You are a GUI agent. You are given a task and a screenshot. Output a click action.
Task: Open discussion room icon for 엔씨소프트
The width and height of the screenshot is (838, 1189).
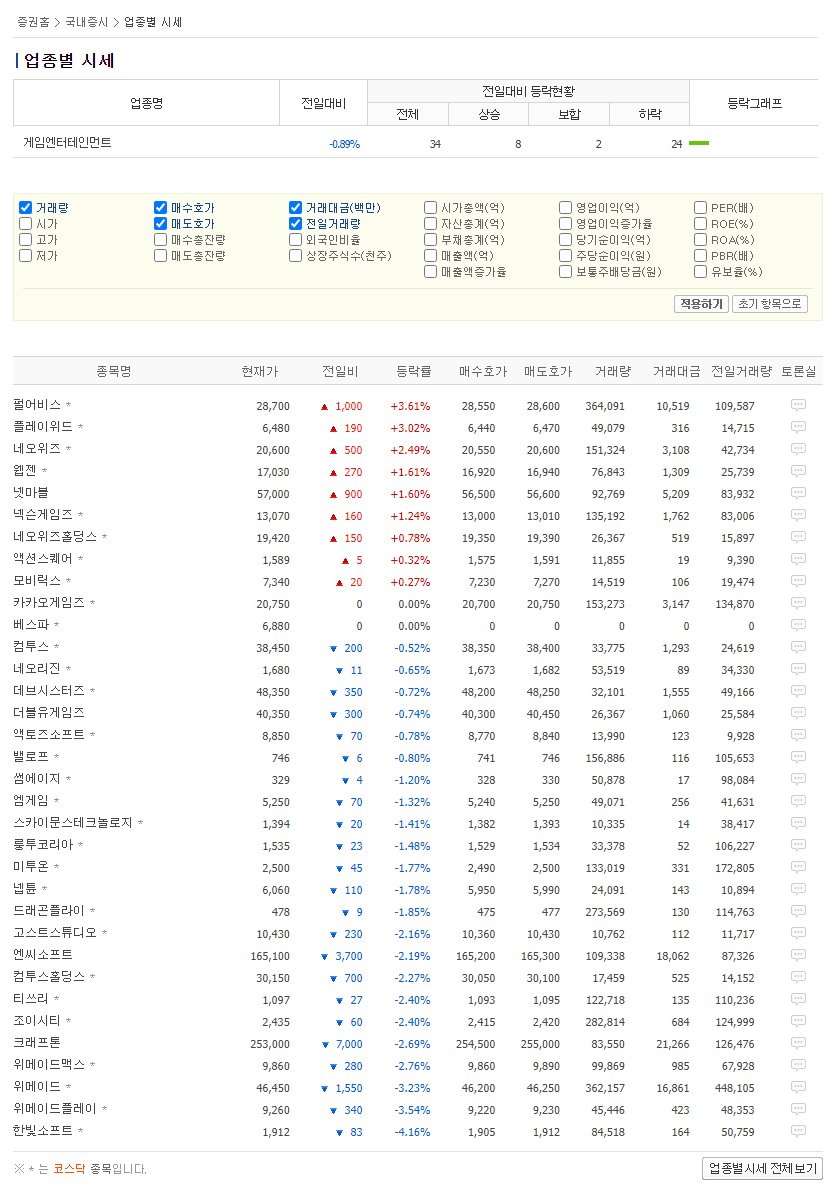click(x=798, y=955)
